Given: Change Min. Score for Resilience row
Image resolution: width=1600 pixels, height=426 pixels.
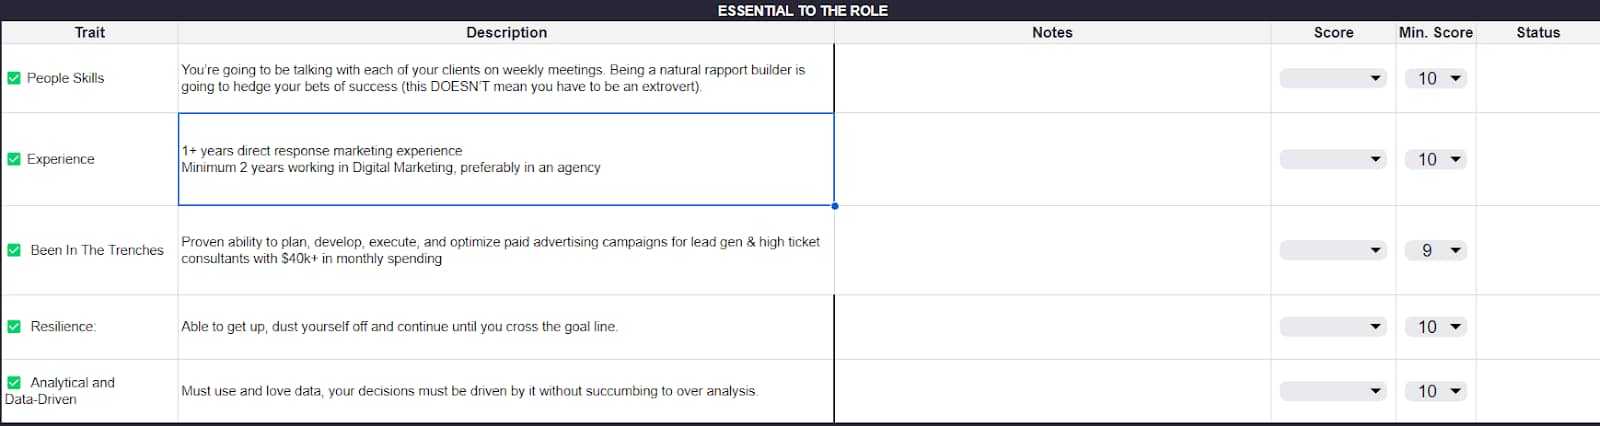Looking at the screenshot, I should pyautogui.click(x=1436, y=326).
